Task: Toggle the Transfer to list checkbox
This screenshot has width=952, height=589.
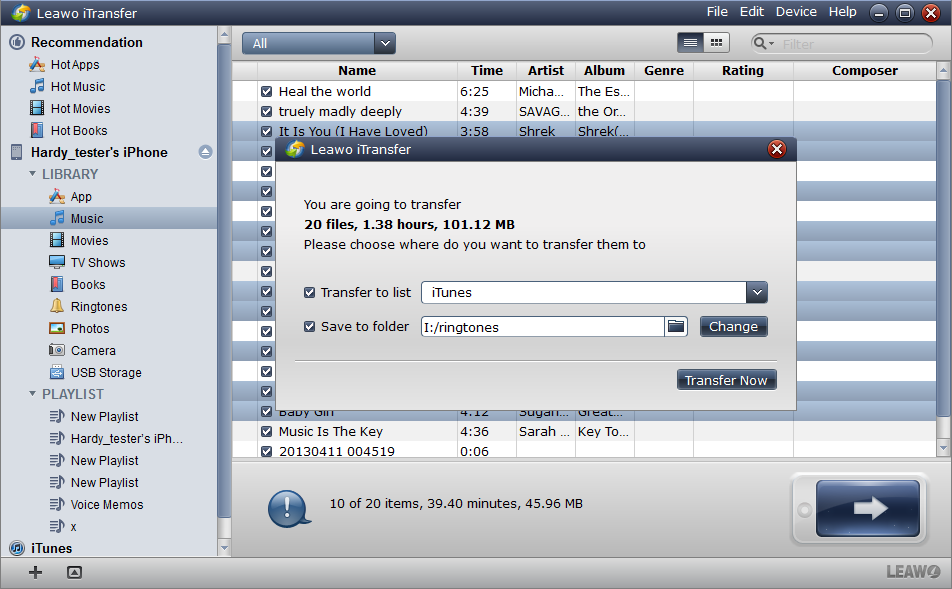Action: click(x=310, y=293)
